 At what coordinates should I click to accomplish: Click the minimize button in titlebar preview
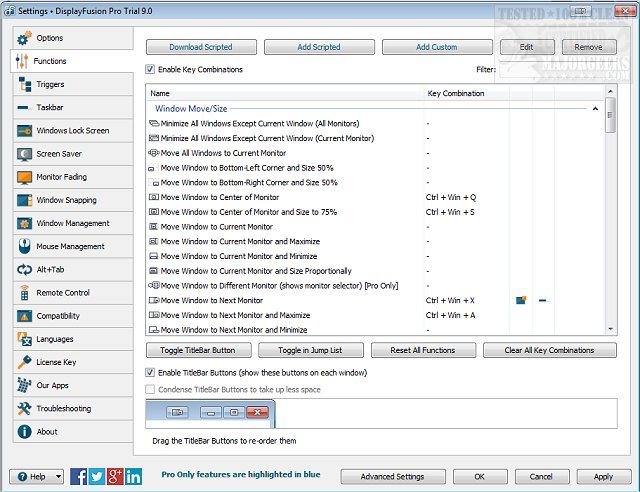(211, 412)
